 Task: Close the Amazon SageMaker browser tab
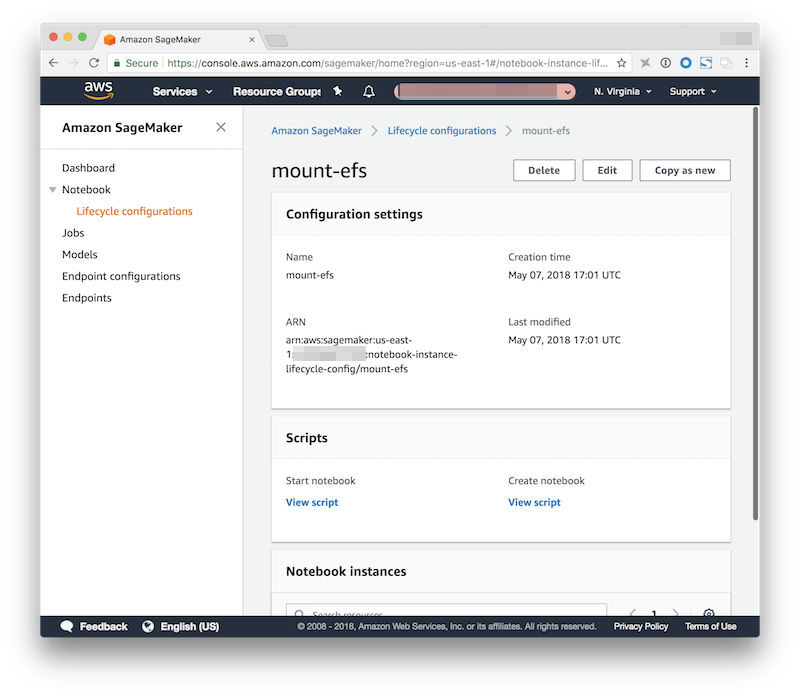coord(252,39)
